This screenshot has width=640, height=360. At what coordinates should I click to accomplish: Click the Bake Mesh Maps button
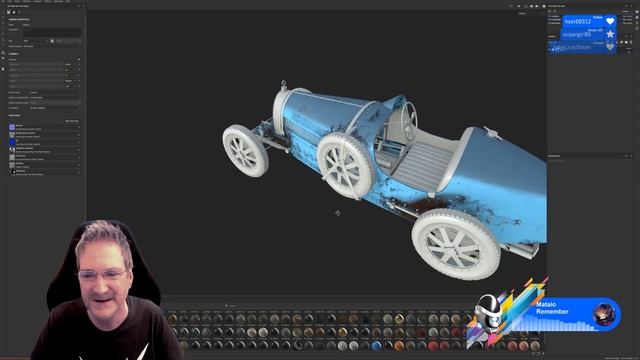click(x=72, y=121)
